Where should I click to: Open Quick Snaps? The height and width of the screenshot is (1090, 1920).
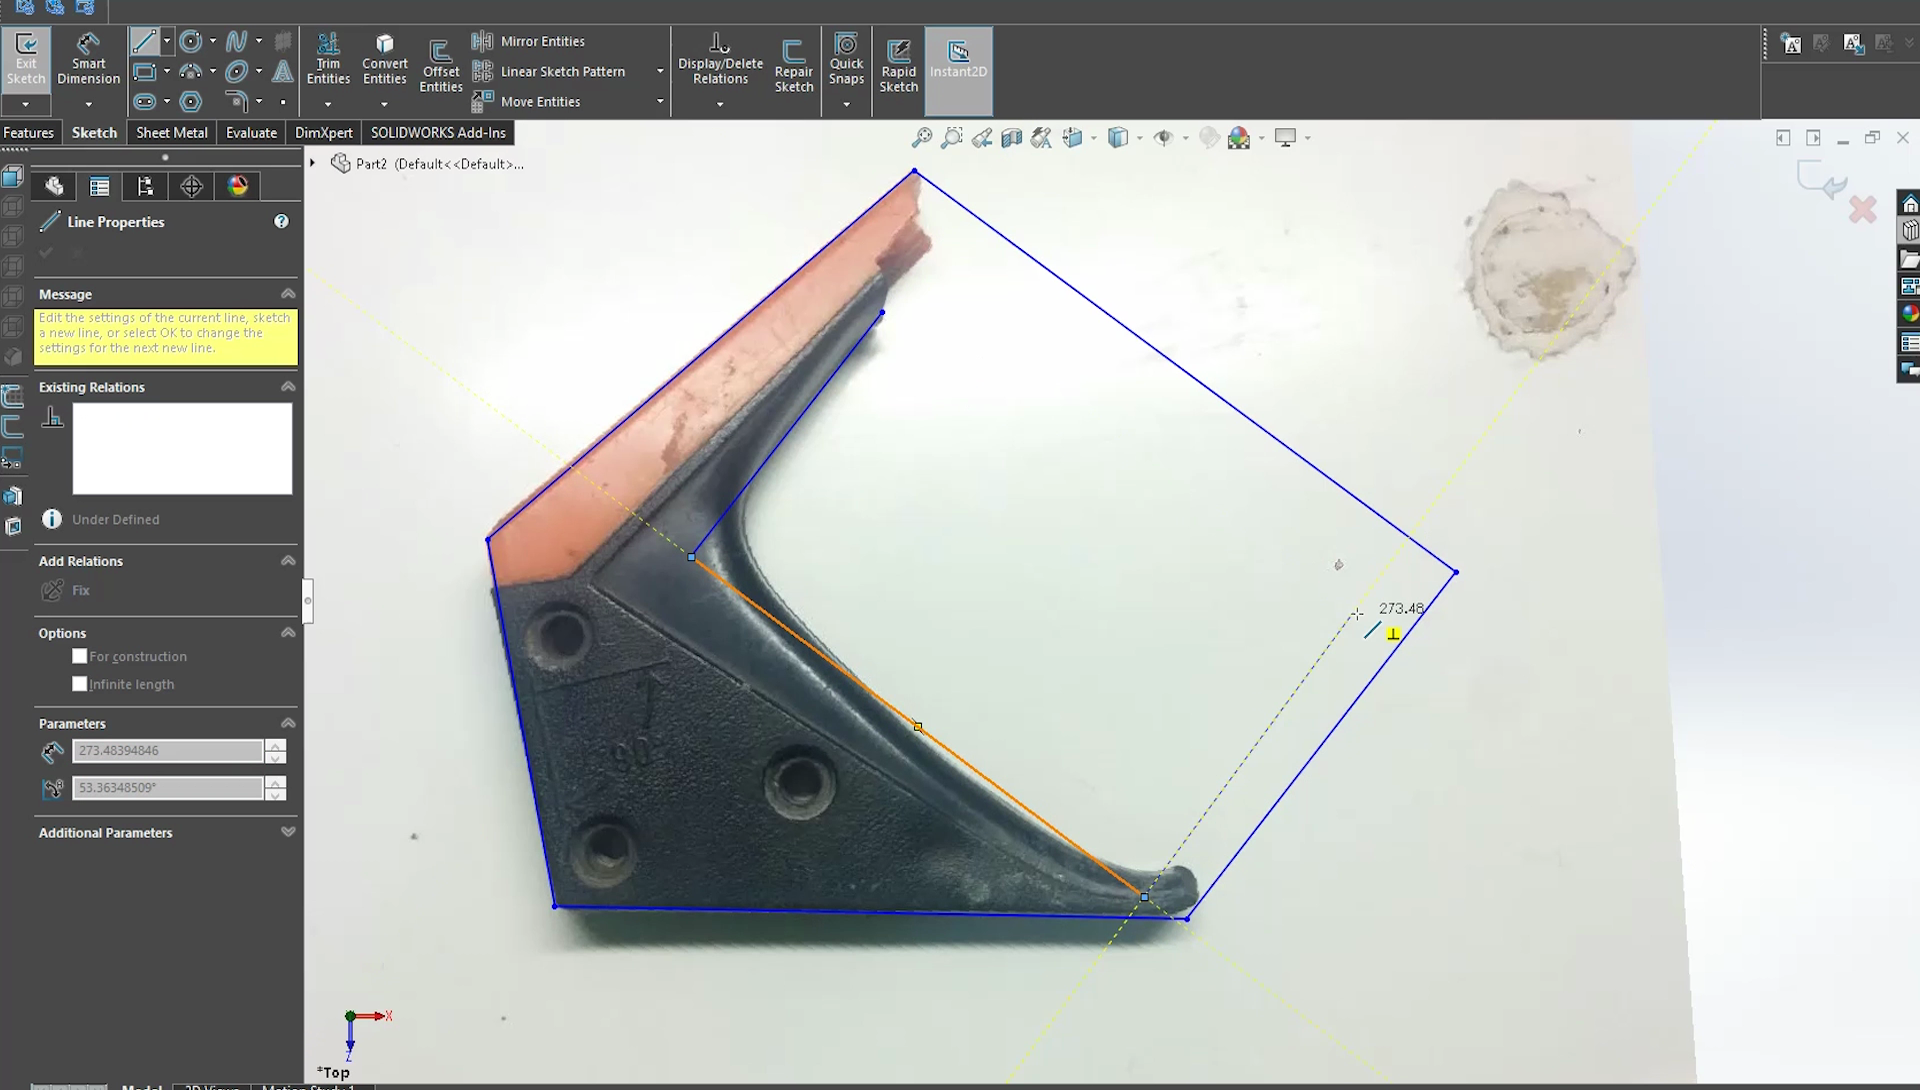(x=846, y=59)
